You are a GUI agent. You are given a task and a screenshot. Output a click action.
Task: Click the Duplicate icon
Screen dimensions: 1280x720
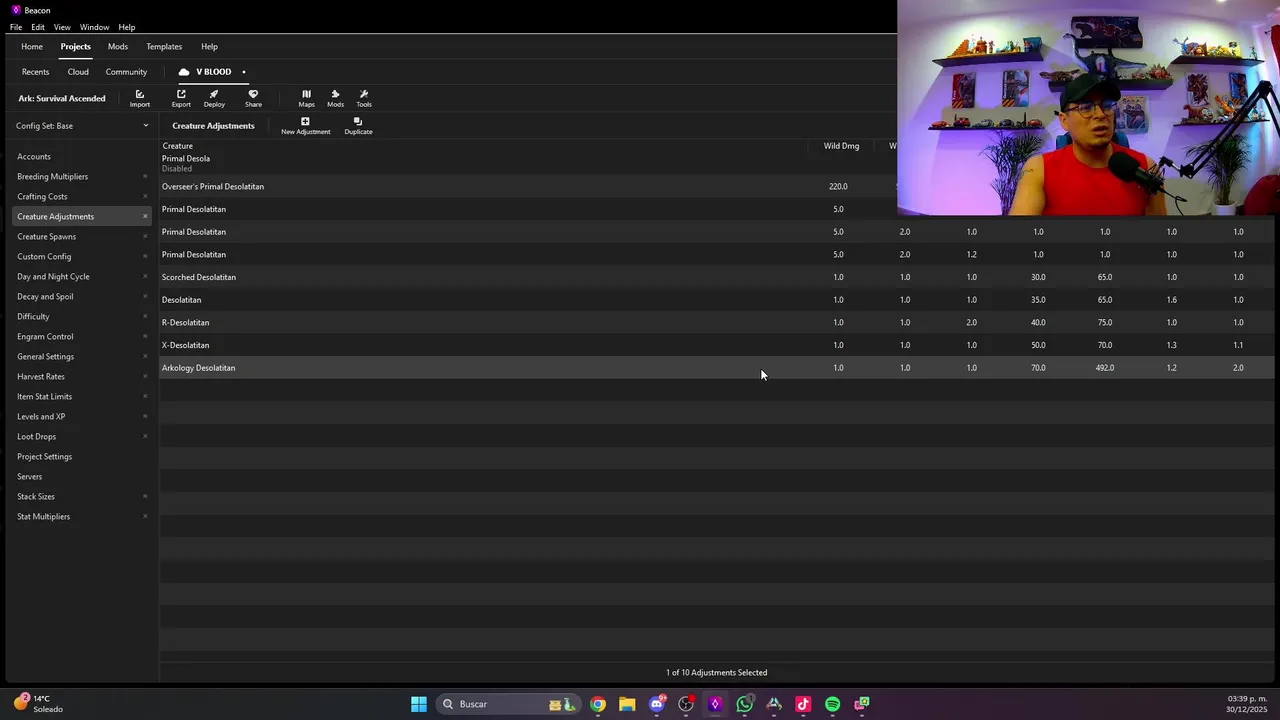coord(358,125)
